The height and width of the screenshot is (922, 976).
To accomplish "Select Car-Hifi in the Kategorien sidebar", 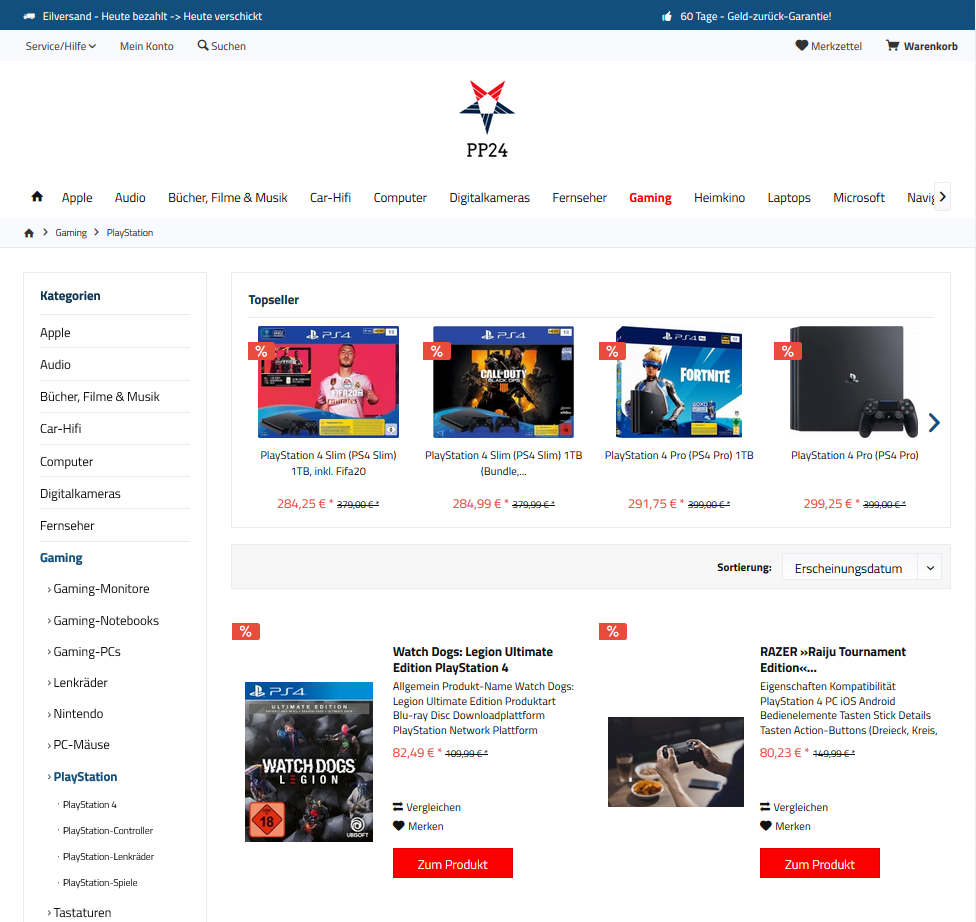I will [61, 428].
